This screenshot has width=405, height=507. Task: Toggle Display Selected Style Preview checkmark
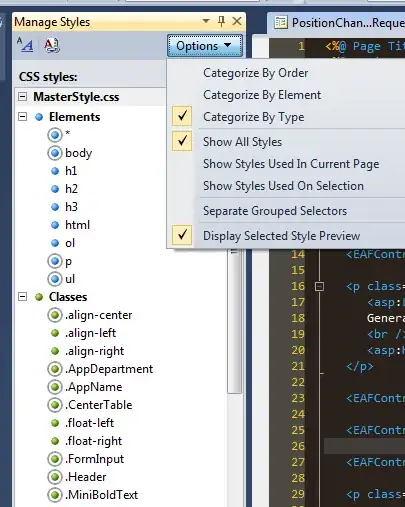pos(182,235)
